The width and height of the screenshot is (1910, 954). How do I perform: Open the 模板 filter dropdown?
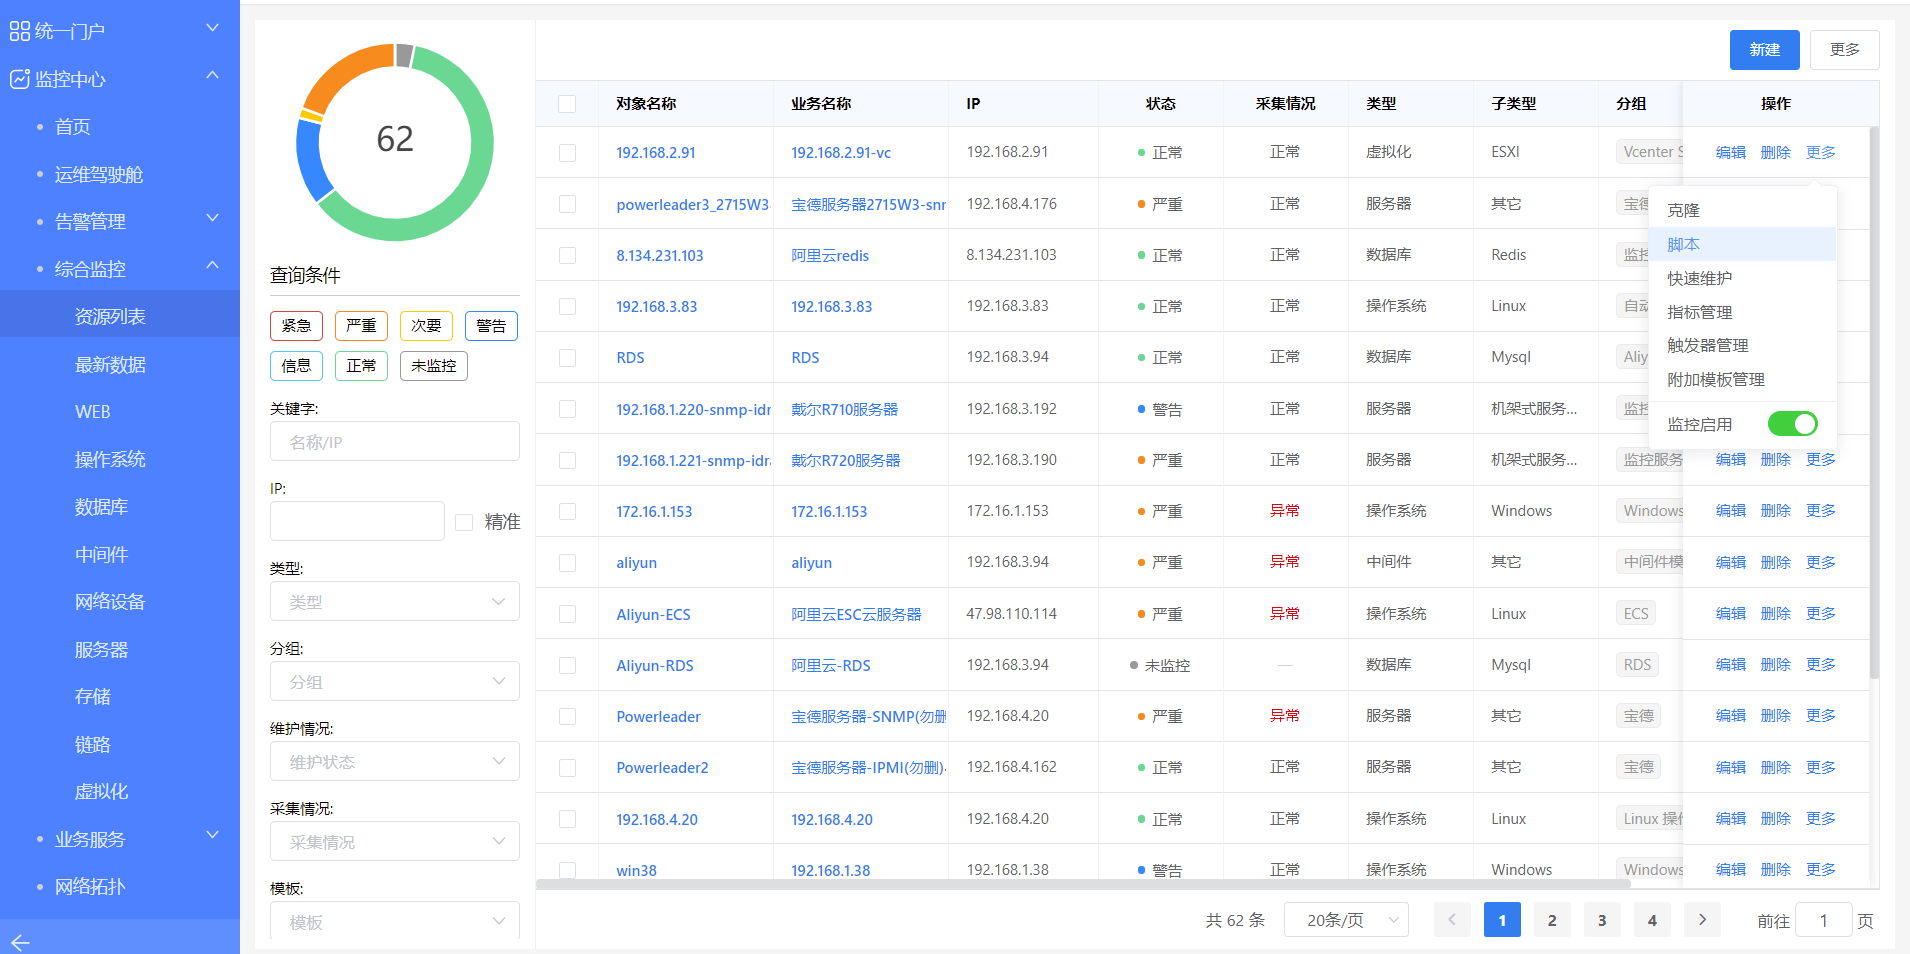pyautogui.click(x=395, y=921)
